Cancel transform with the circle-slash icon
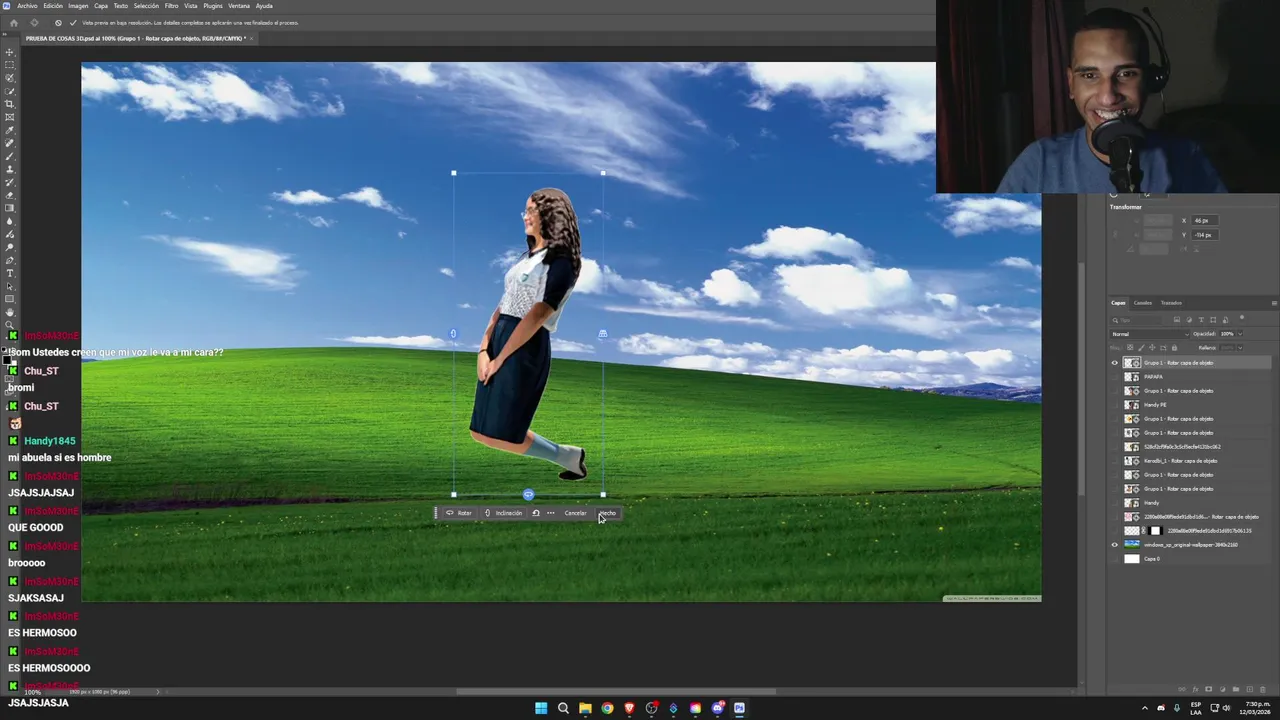 [57, 22]
